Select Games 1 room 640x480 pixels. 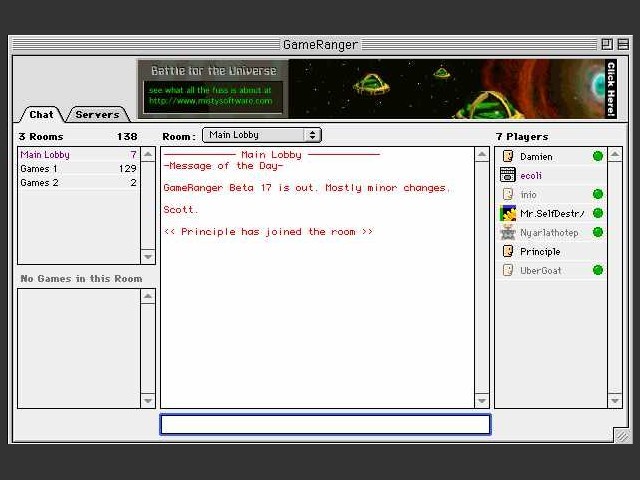pos(78,169)
